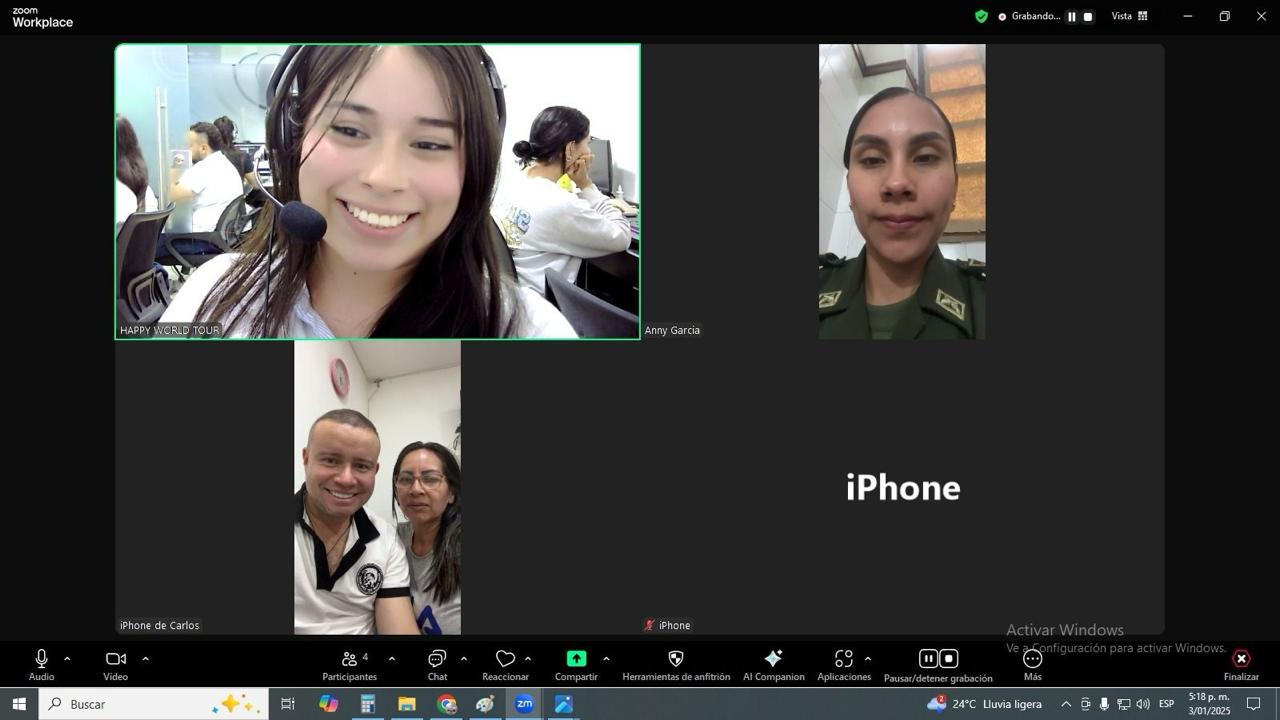Open the Calculator taskbar icon

(x=367, y=704)
